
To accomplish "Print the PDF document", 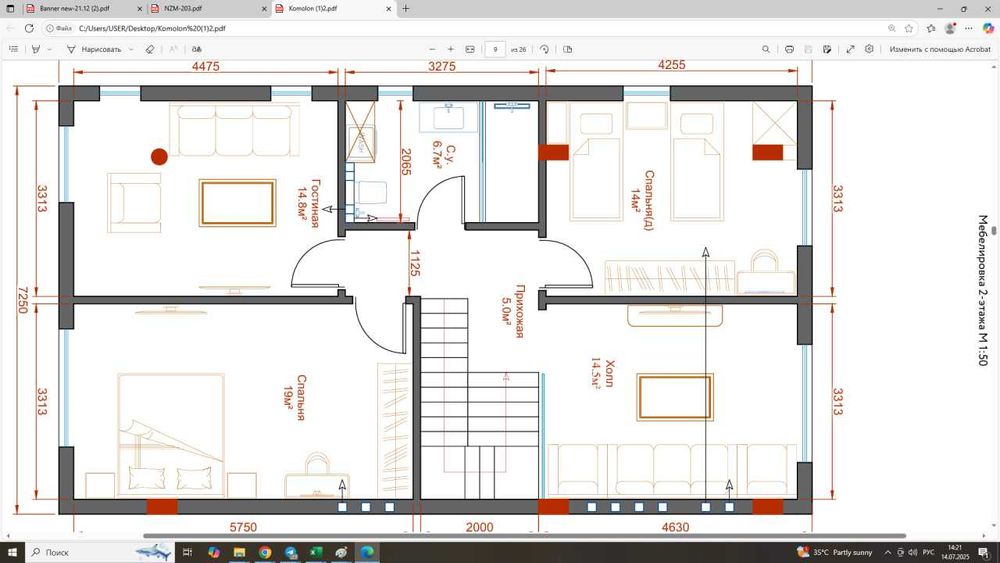I will click(x=790, y=49).
